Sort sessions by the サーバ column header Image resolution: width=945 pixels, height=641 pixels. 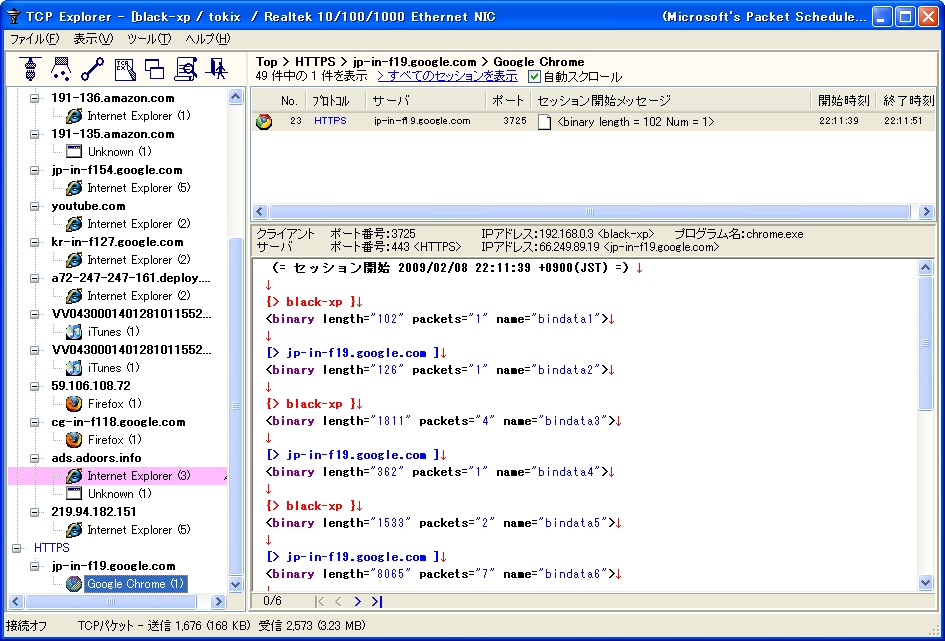click(x=426, y=101)
